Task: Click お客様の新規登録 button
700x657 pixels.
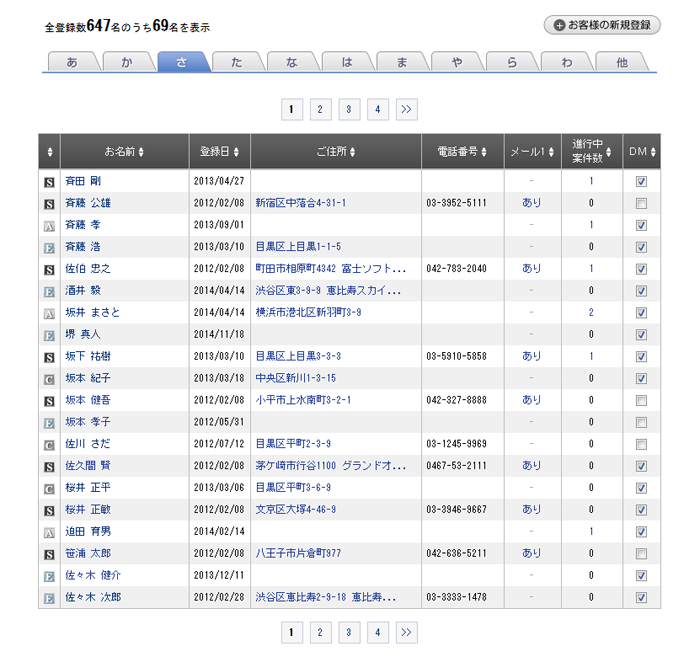Action: point(602,25)
